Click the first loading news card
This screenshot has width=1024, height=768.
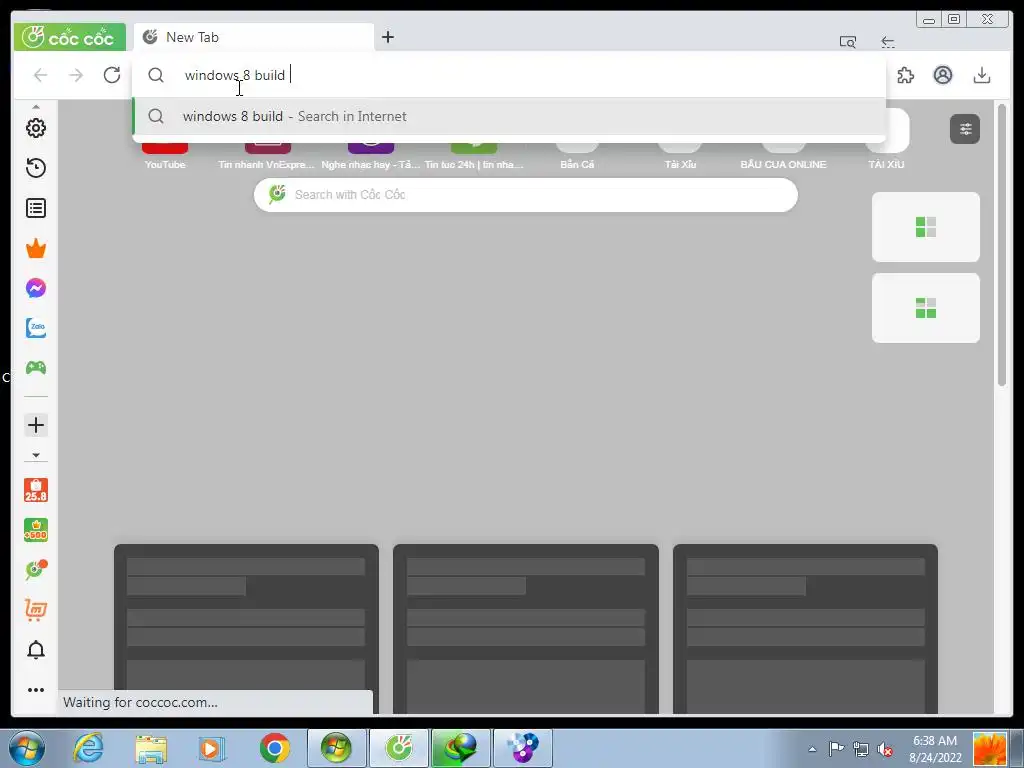point(246,629)
